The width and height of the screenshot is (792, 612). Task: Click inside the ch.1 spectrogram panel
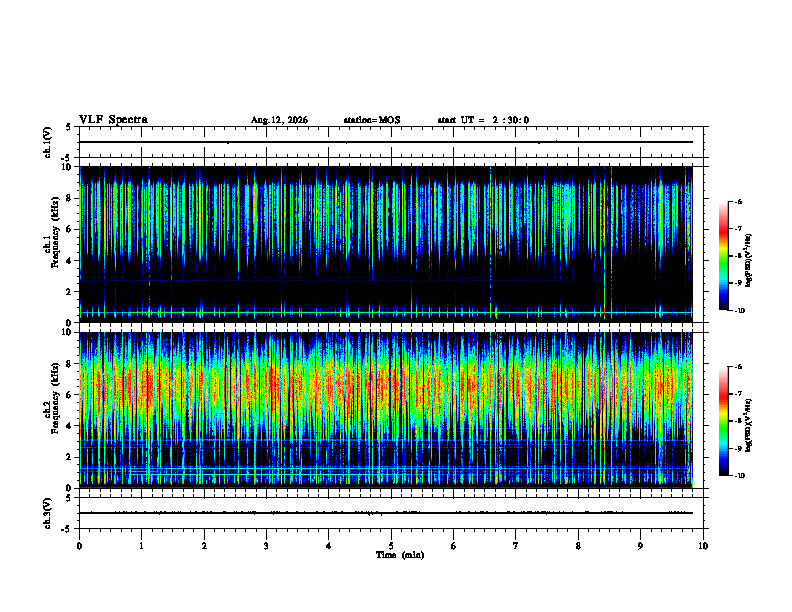(386, 244)
